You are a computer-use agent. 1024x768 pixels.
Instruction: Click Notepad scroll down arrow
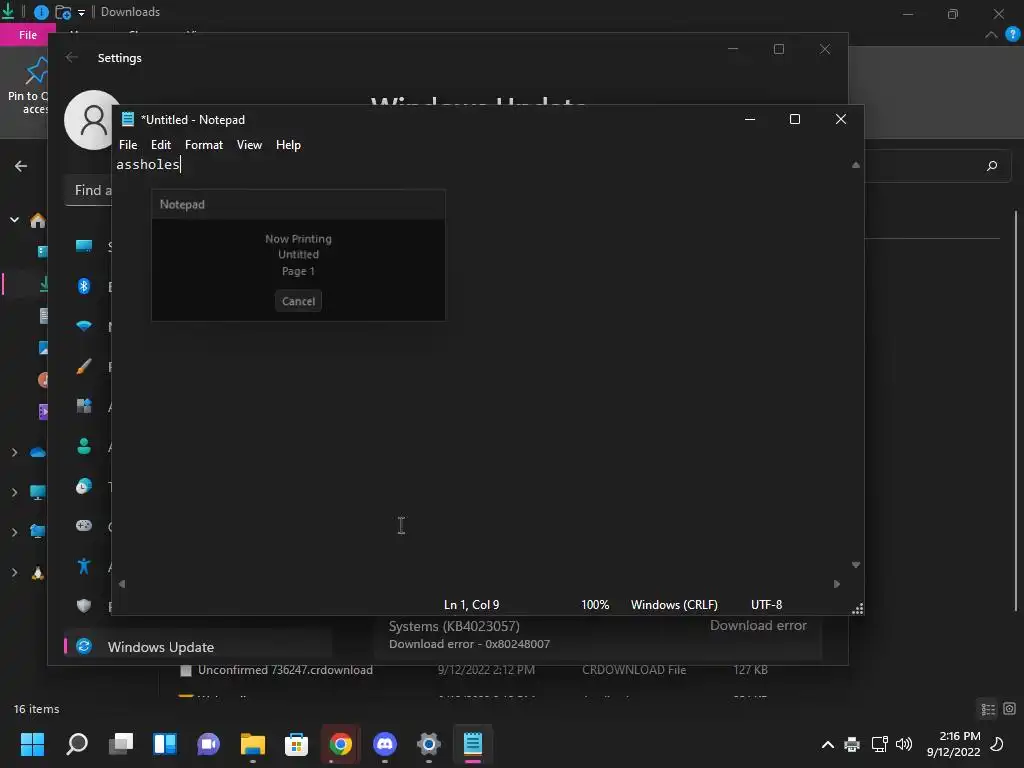click(856, 565)
